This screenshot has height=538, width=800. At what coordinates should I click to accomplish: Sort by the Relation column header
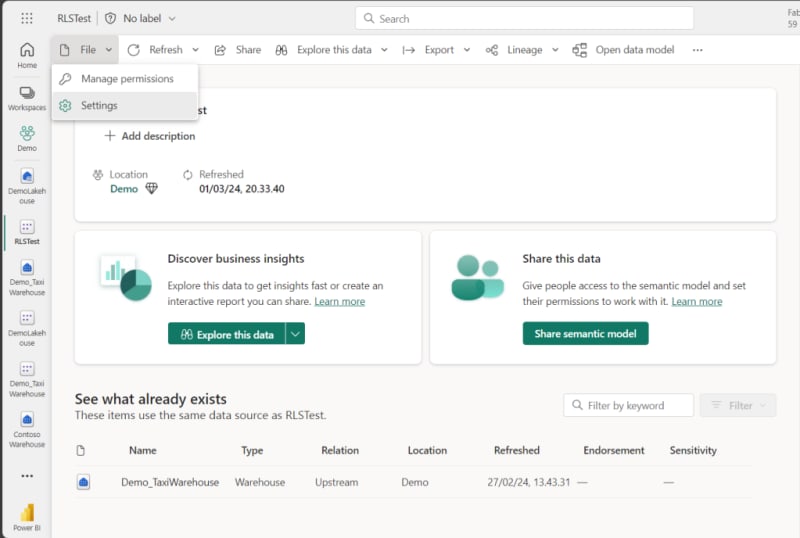click(340, 450)
